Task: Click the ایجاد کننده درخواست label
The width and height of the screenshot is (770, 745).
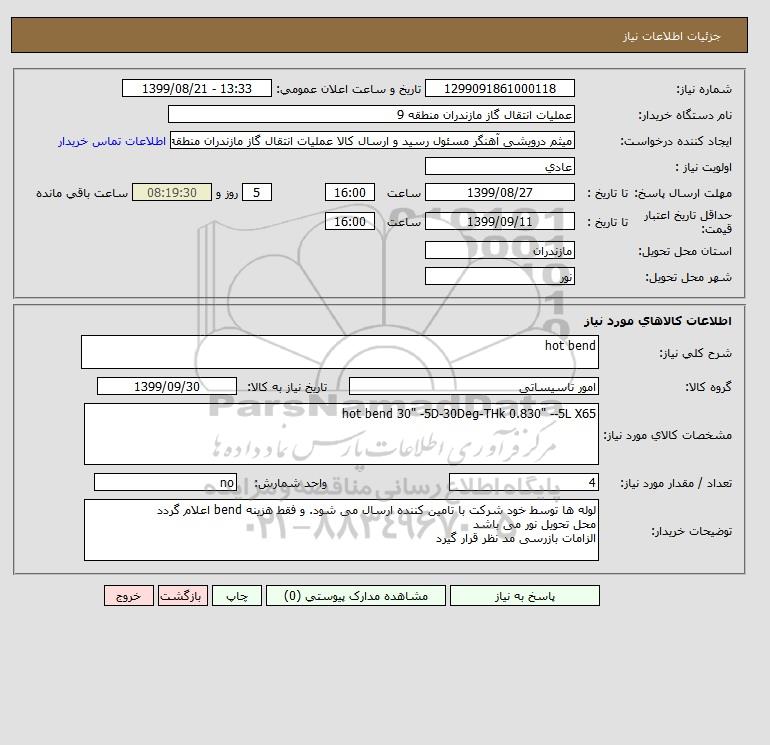Action: [x=676, y=141]
